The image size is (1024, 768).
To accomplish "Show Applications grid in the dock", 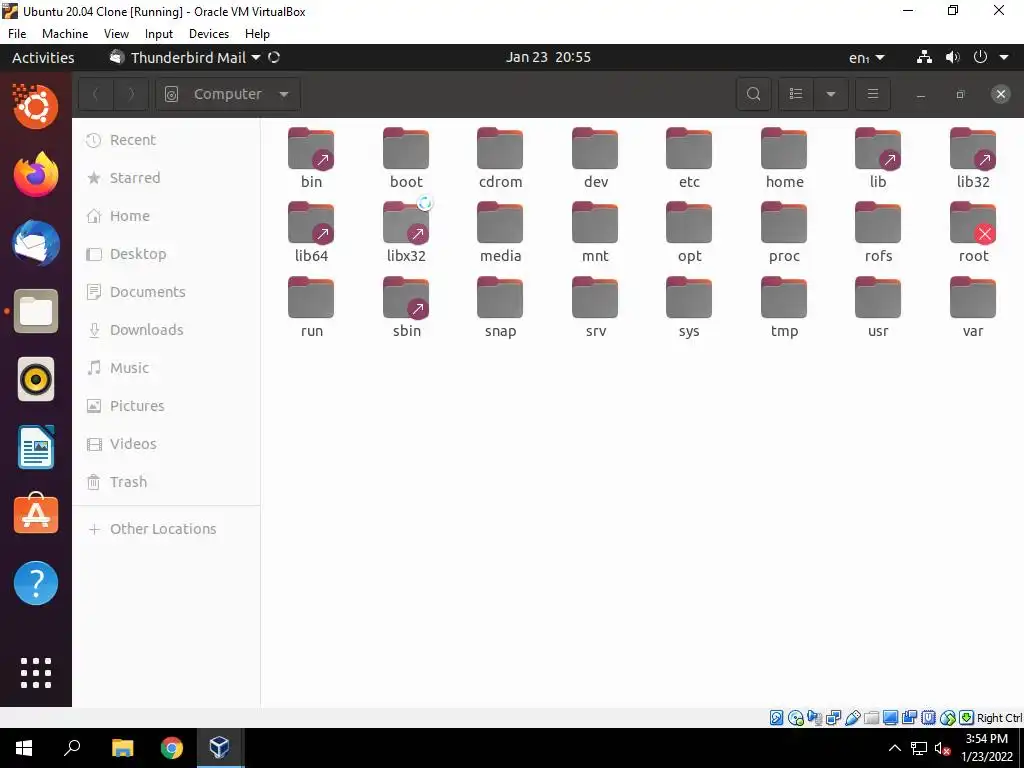I will coord(36,673).
